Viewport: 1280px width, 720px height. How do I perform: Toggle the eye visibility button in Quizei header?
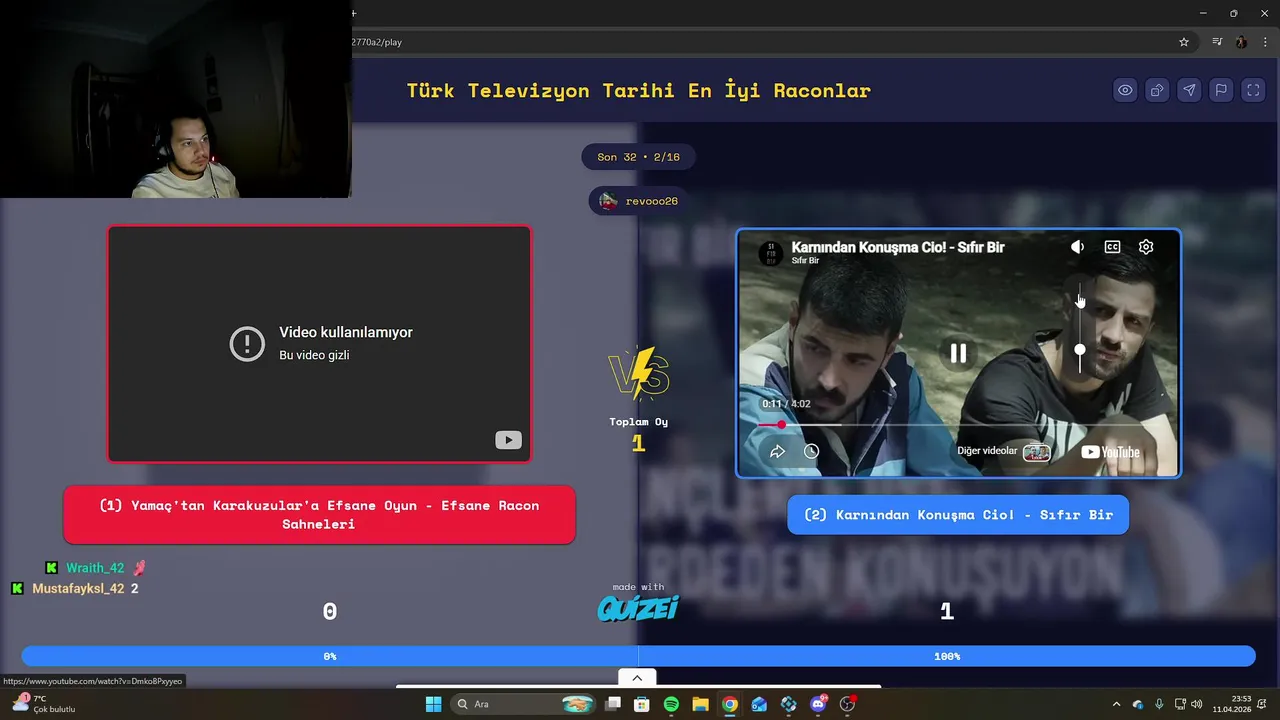pos(1125,90)
